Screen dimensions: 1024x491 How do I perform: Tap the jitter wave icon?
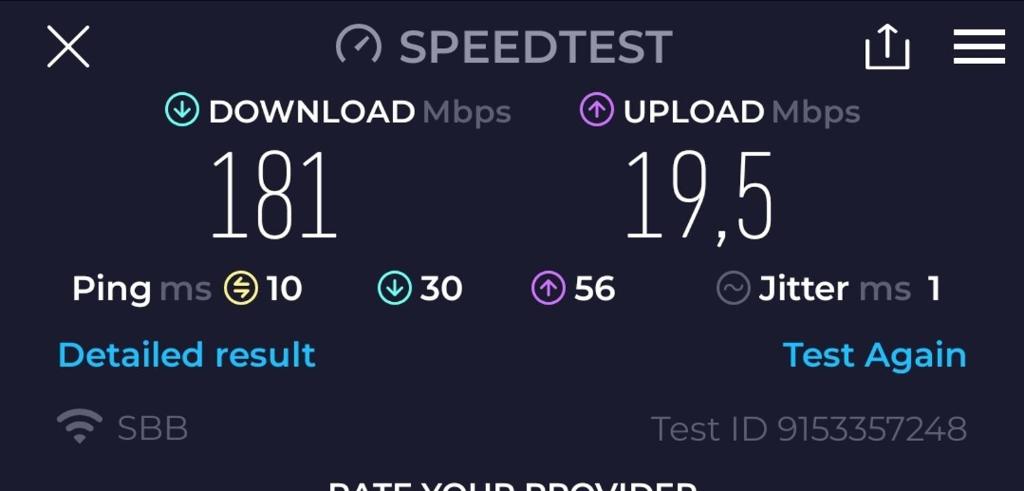pyautogui.click(x=733, y=289)
